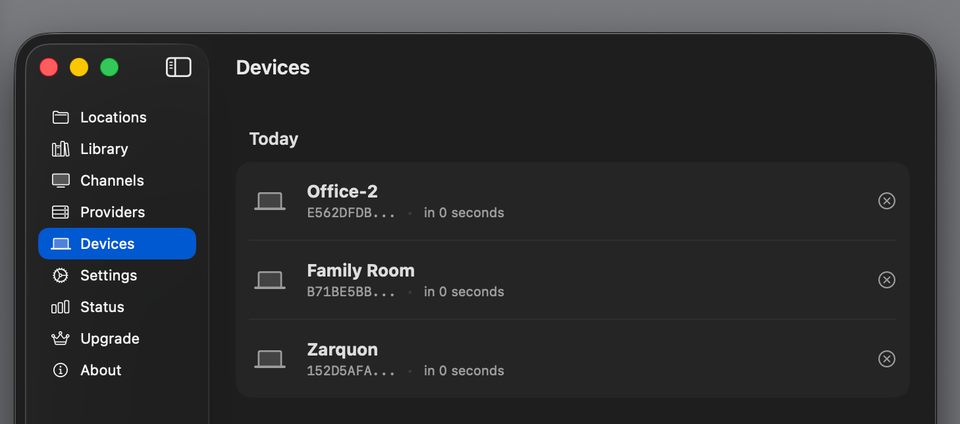The image size is (960, 424).
Task: Click the Status bar-chart icon
Action: (61, 307)
